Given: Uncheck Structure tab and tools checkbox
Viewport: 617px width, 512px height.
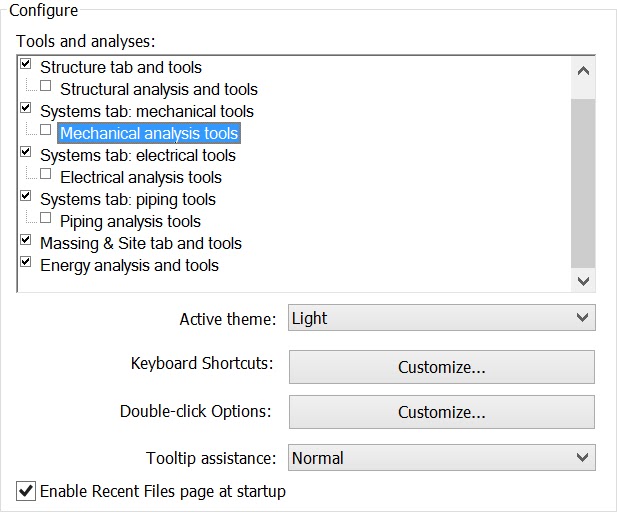Looking at the screenshot, I should [x=26, y=63].
